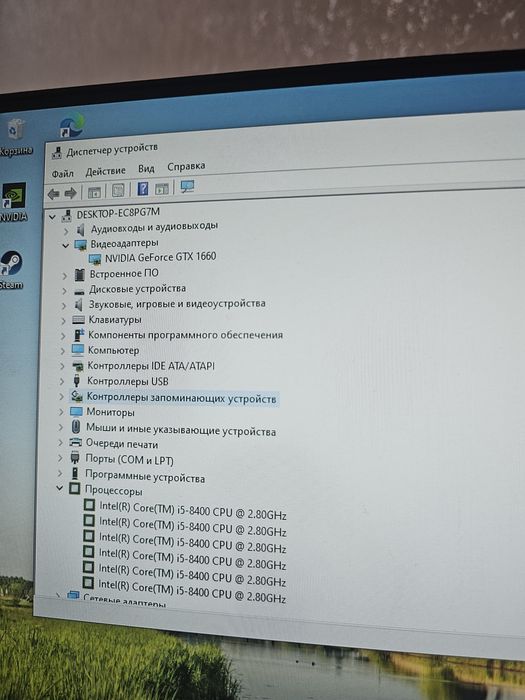
Task: Select DESKTOP-EC8PG7M computer name
Action: pyautogui.click(x=118, y=213)
